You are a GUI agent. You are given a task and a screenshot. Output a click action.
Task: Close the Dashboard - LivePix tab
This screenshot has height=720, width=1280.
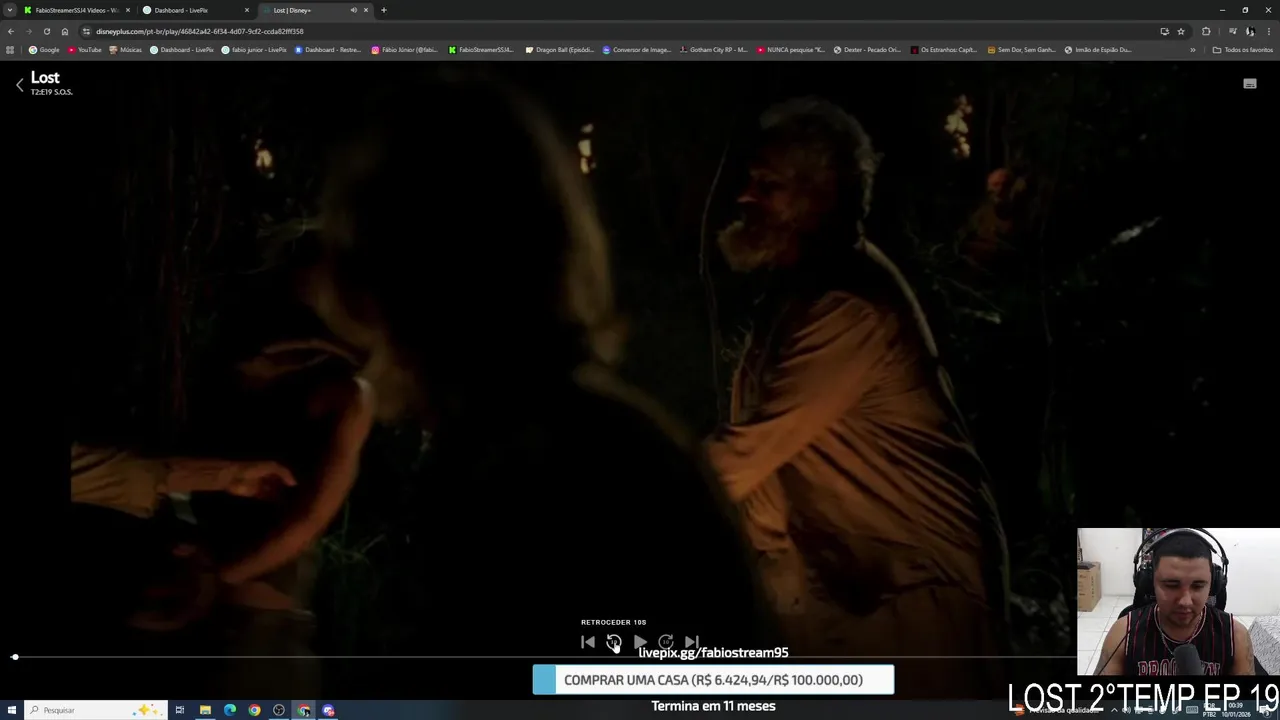point(247,10)
